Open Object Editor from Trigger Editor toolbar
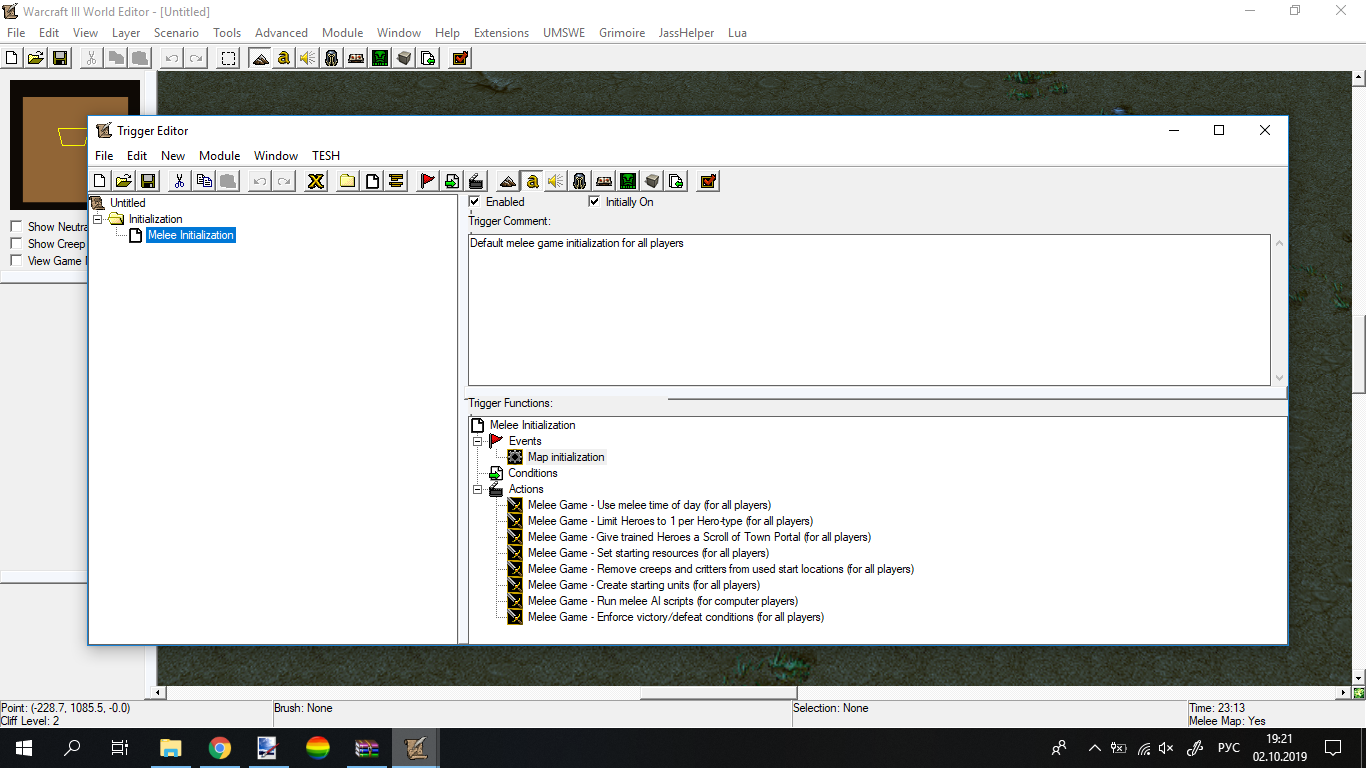This screenshot has height=768, width=1366. [x=579, y=181]
